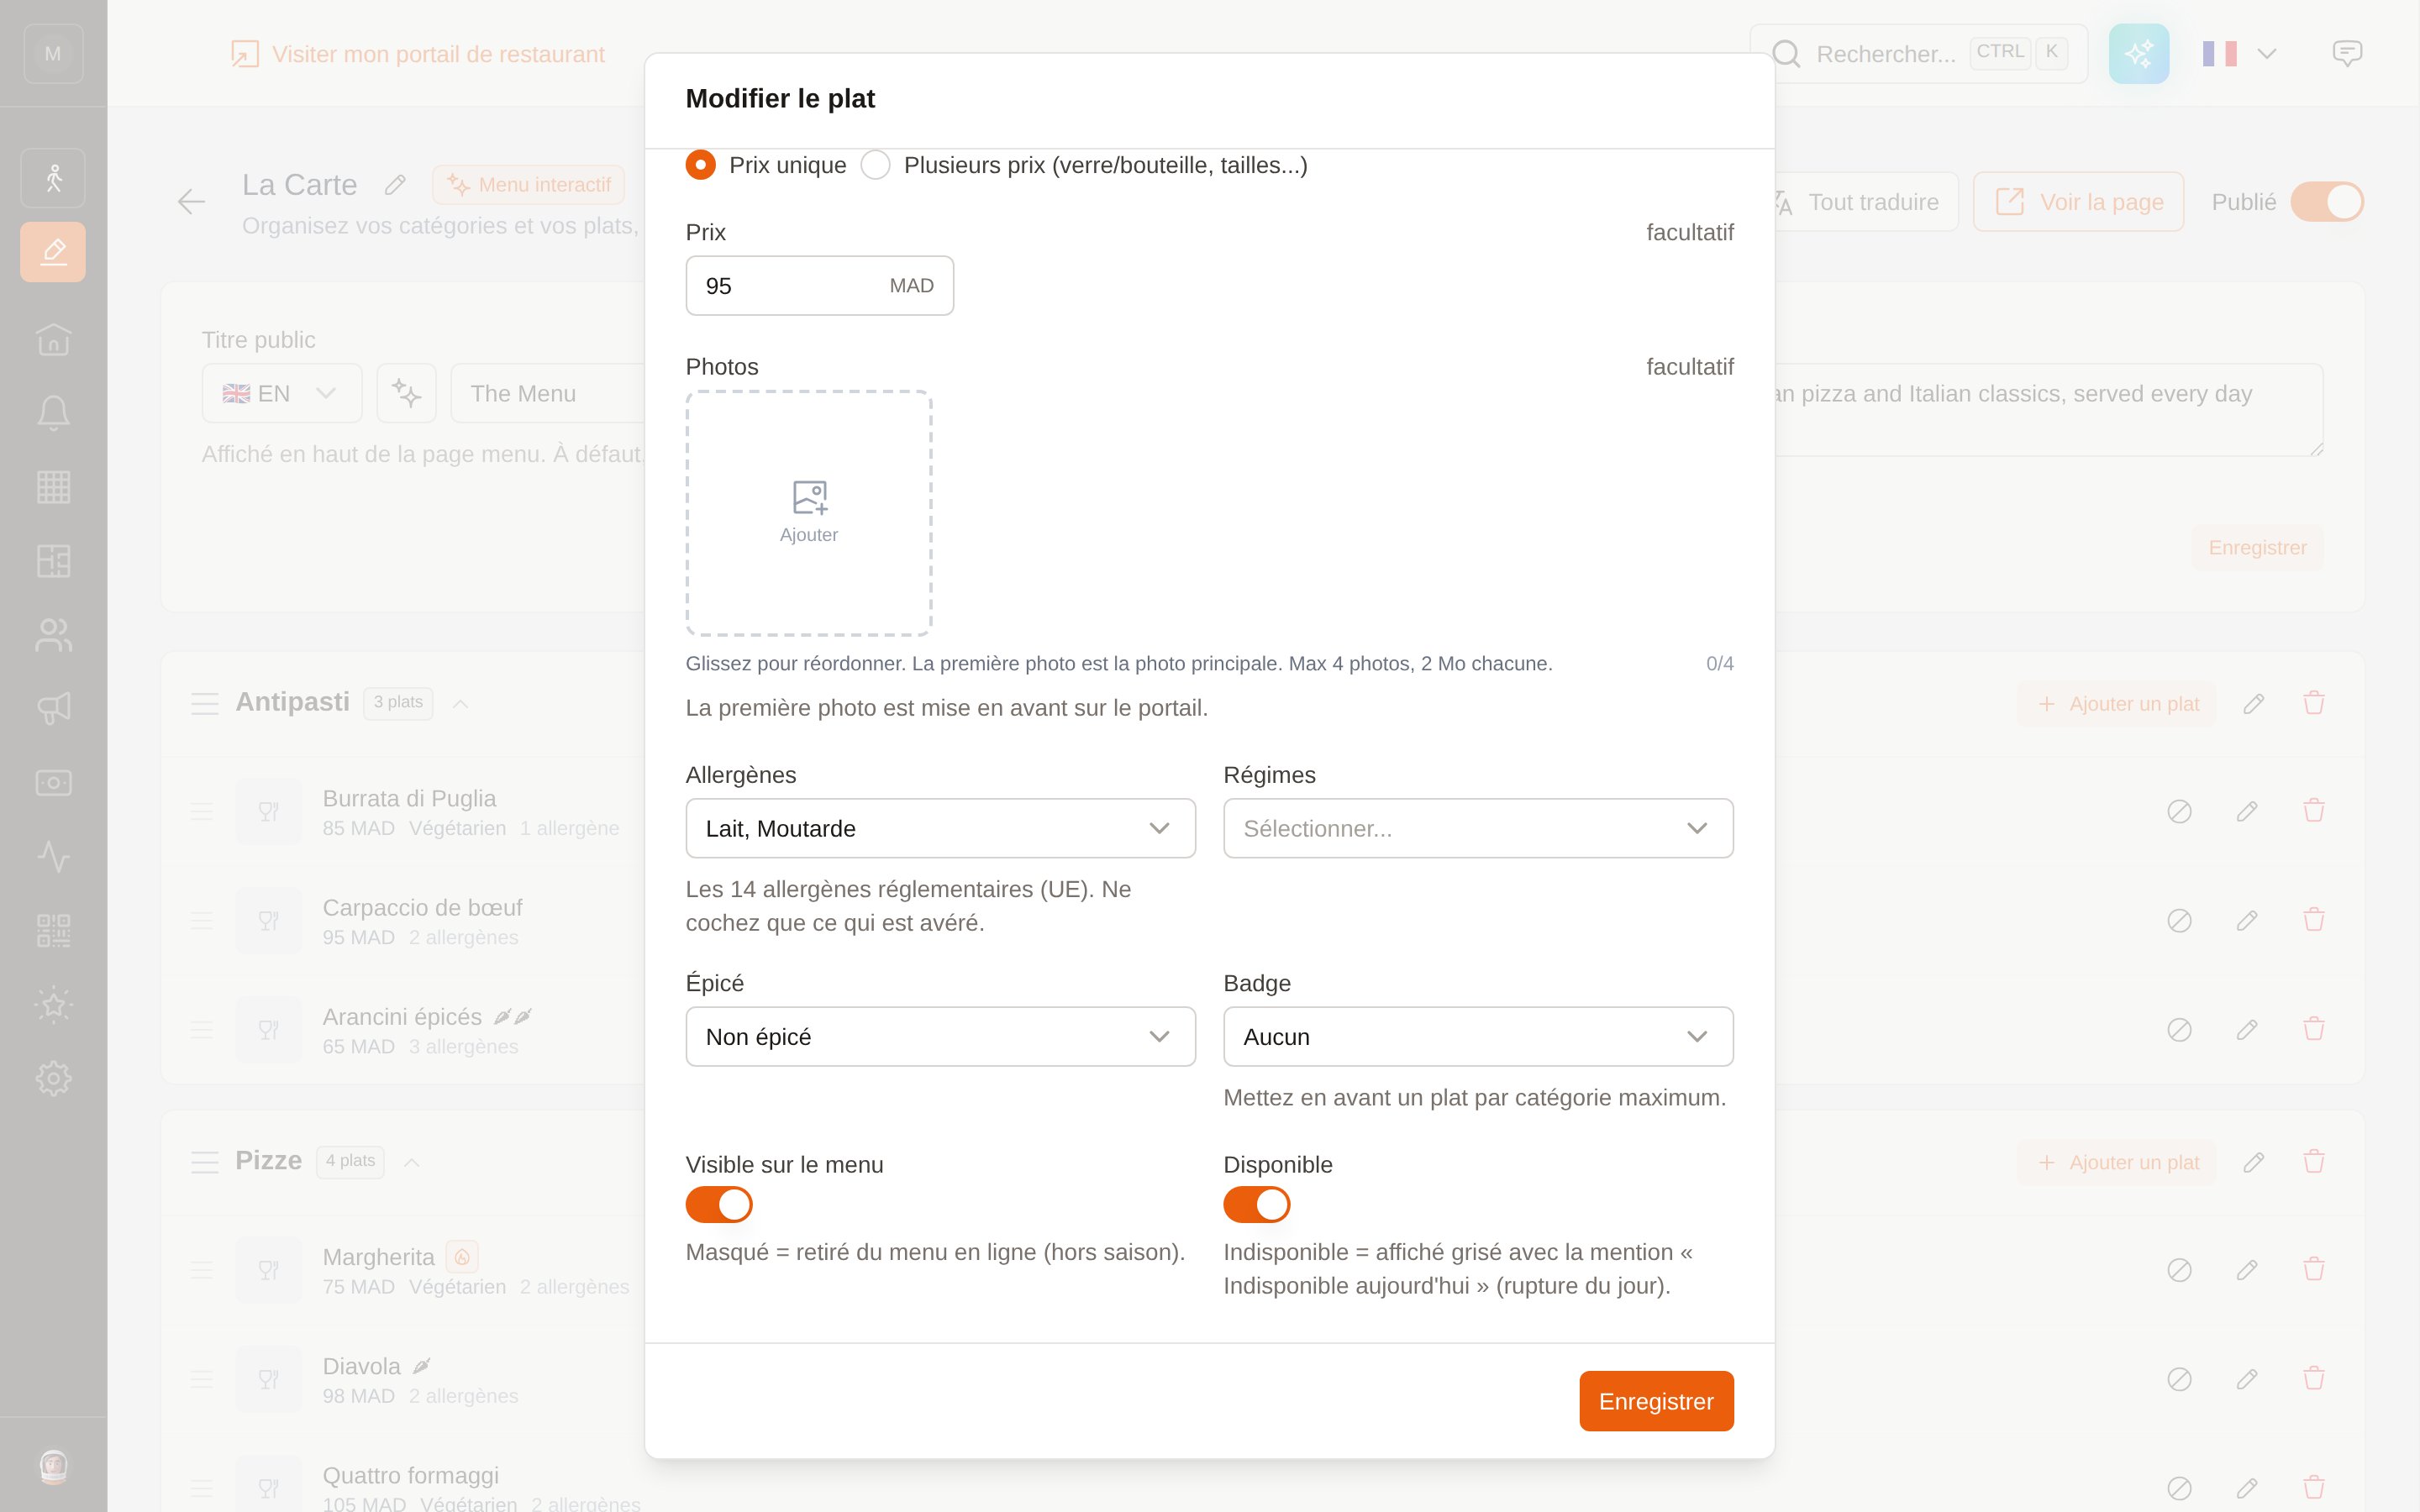Click the back arrow next to La Carte
The width and height of the screenshot is (2420, 1512).
(x=191, y=202)
